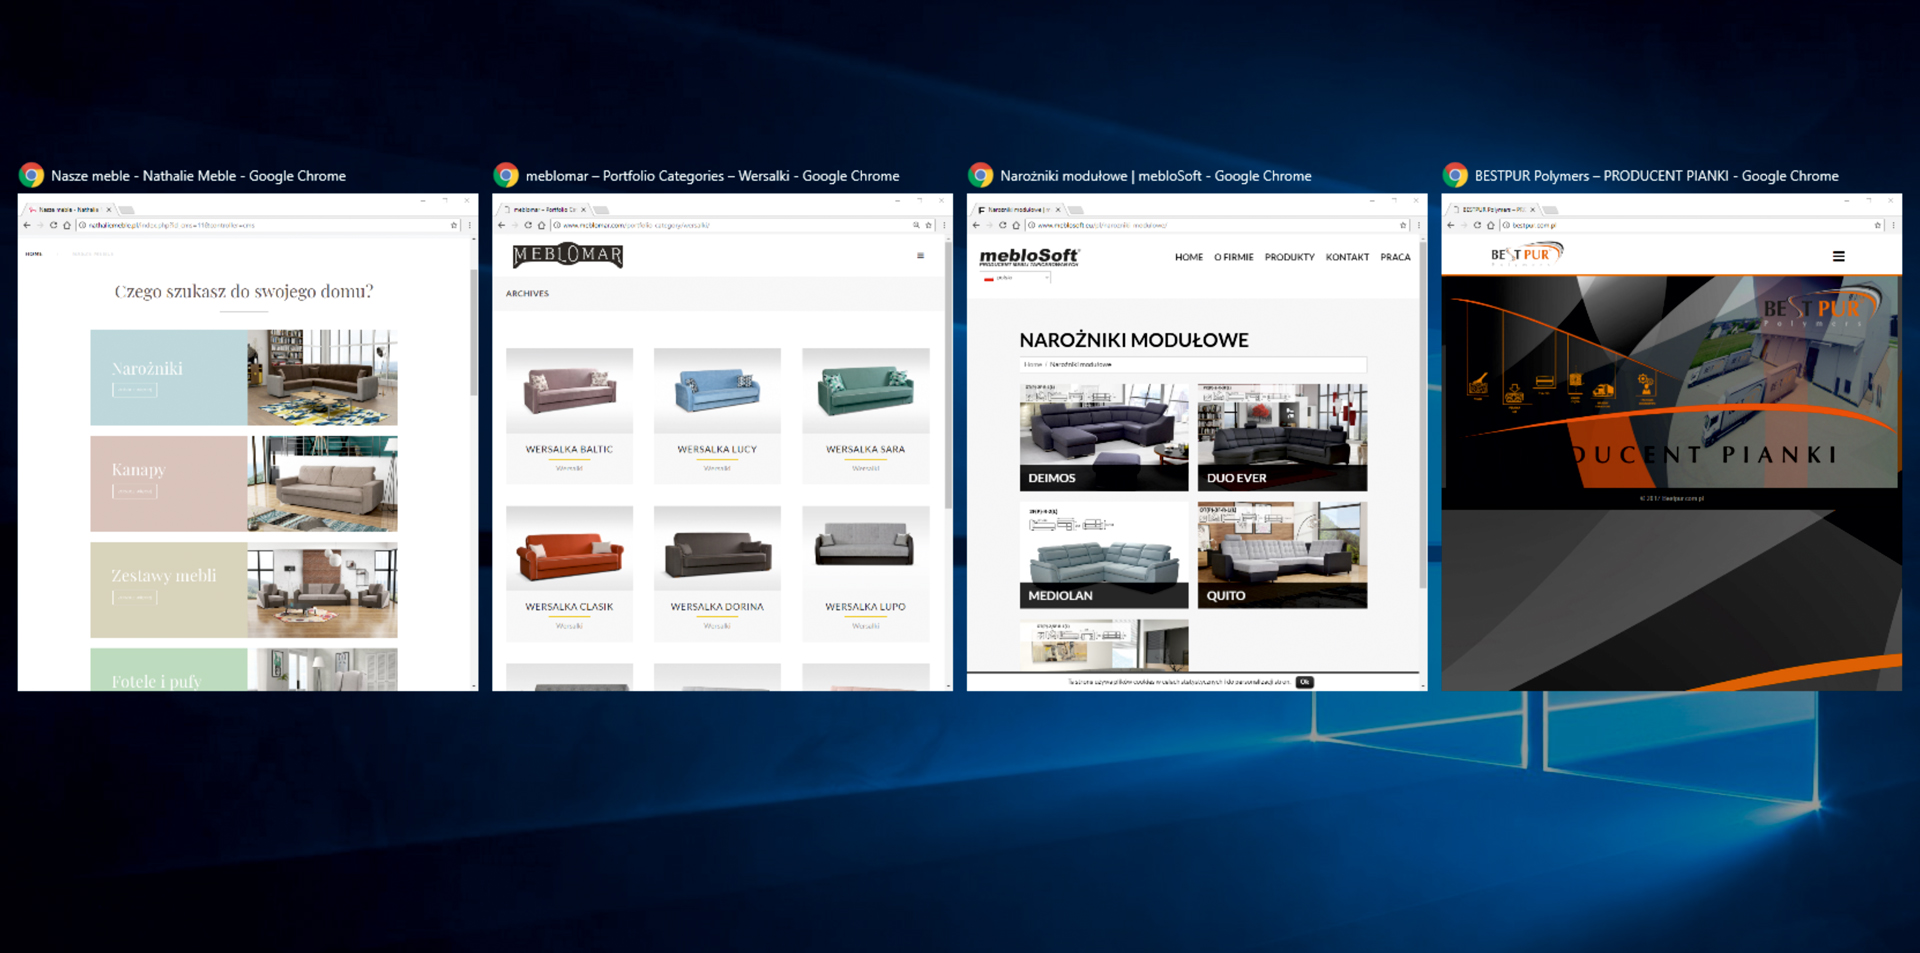Click the Ok button on the cookie notice
The height and width of the screenshot is (953, 1920).
pos(1304,682)
